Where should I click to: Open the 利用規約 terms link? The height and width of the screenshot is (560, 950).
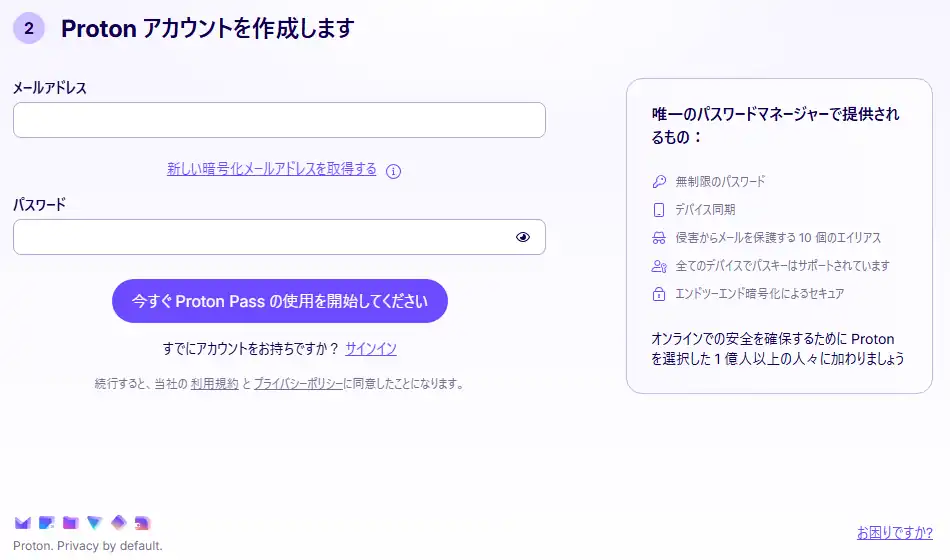click(x=215, y=383)
